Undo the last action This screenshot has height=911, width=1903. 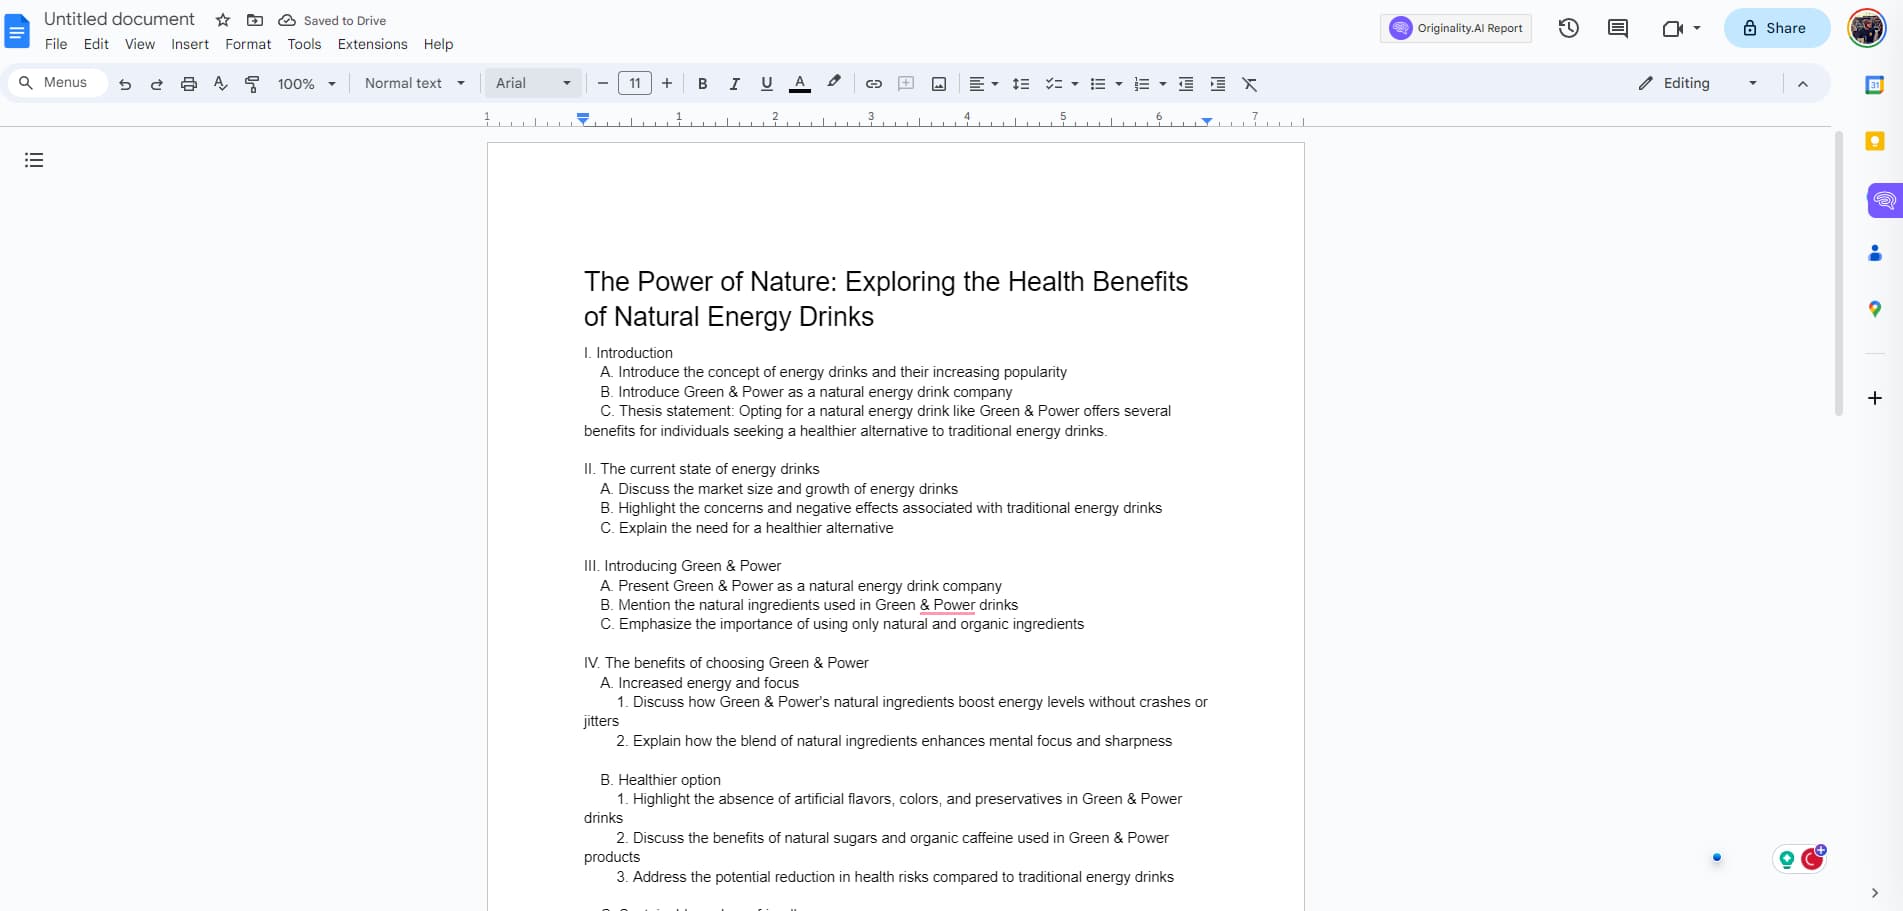[x=125, y=83]
